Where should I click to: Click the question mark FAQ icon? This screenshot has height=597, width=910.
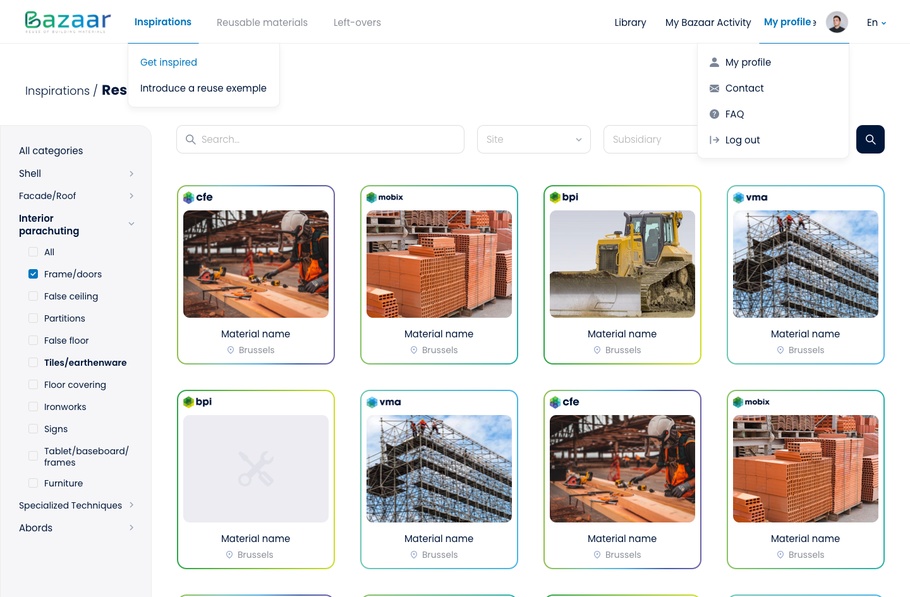714,114
